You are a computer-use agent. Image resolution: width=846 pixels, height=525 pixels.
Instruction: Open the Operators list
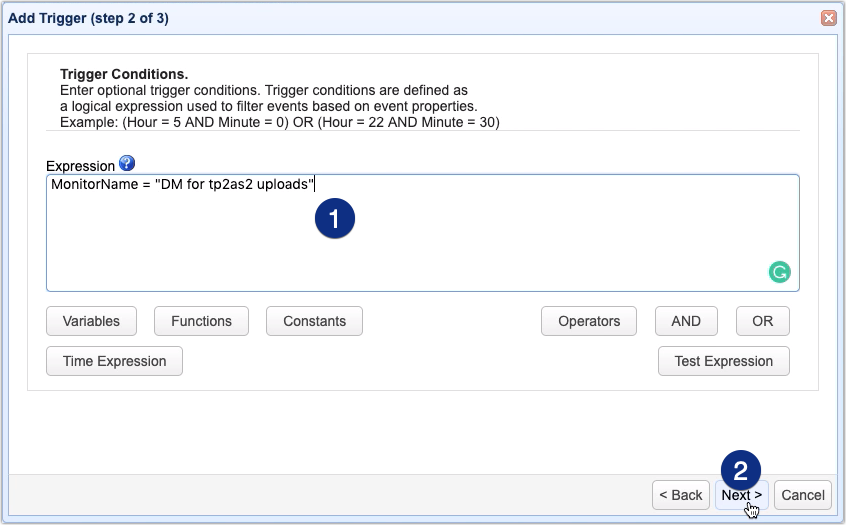589,321
